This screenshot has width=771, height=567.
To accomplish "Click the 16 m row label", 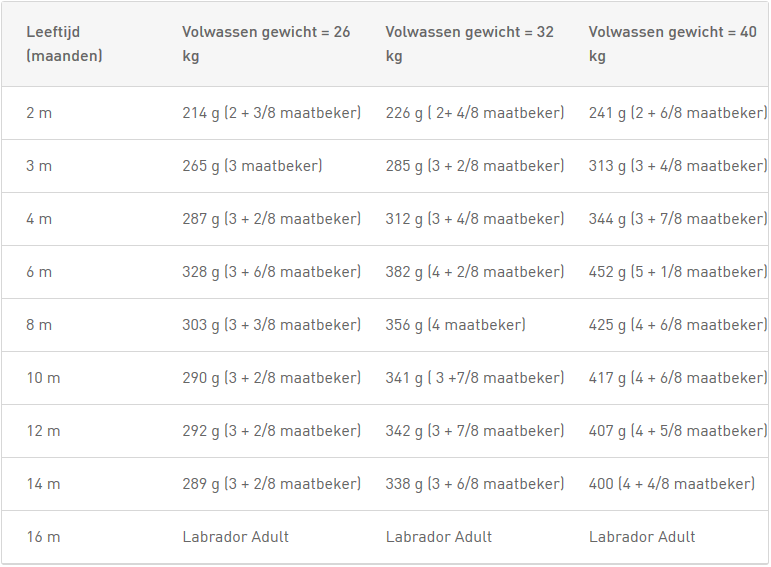I will [43, 537].
